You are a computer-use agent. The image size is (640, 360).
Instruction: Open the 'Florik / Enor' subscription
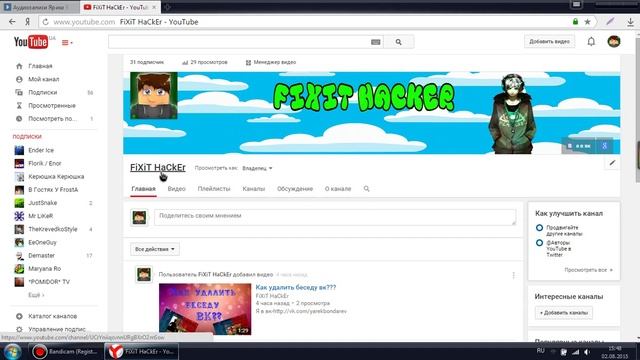click(x=44, y=163)
